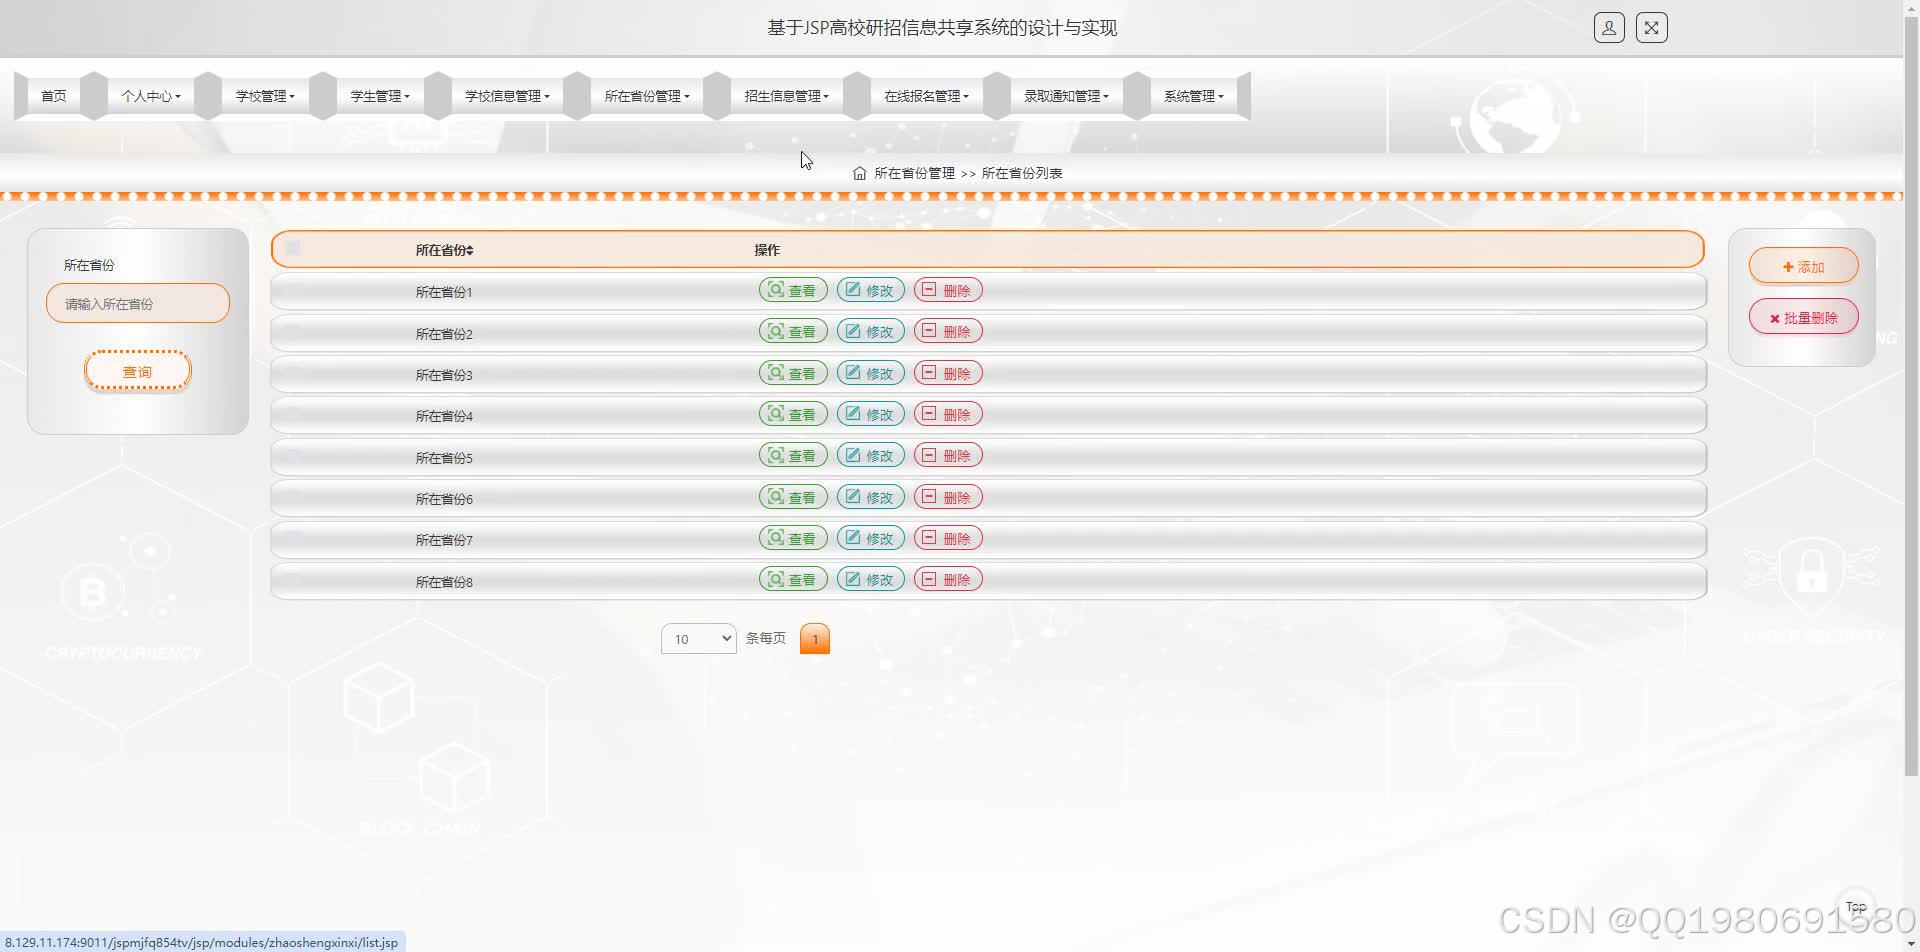Image resolution: width=1920 pixels, height=952 pixels.
Task: Open the user profile icon at top
Action: [1609, 28]
